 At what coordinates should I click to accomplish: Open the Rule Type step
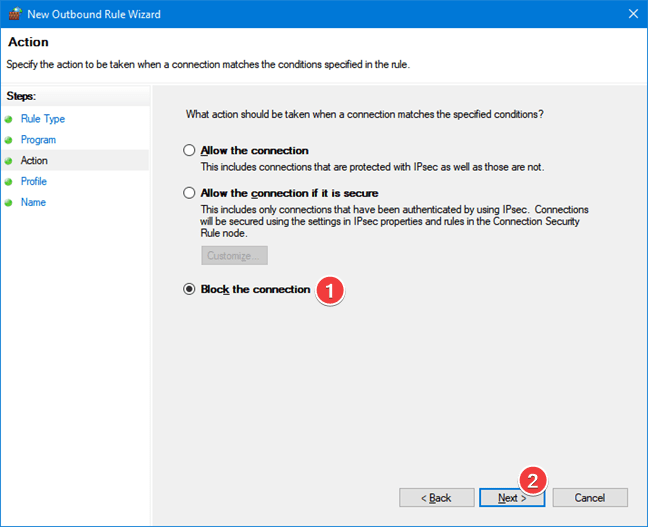(x=43, y=119)
